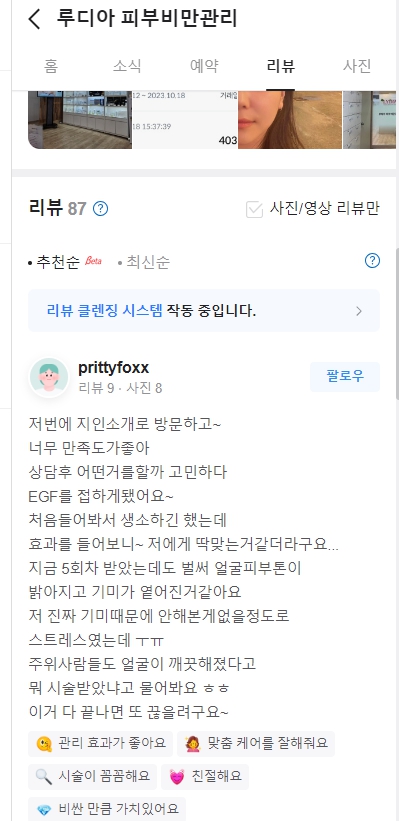Select the 맞춤 케어를 잘해줘요 tag

[256, 744]
